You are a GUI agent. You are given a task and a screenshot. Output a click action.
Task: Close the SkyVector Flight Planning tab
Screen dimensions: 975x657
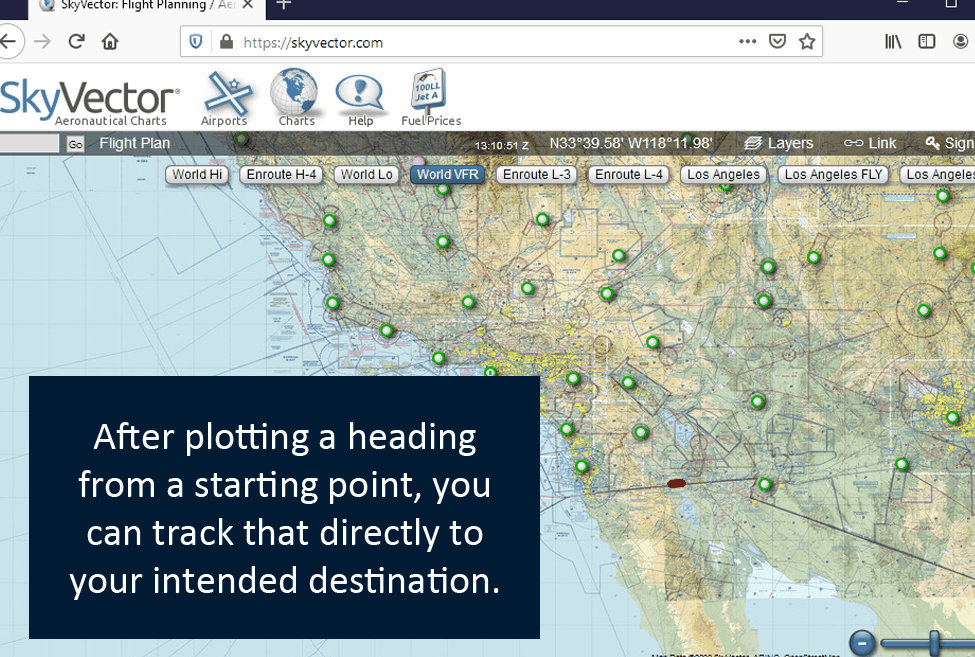click(x=247, y=5)
